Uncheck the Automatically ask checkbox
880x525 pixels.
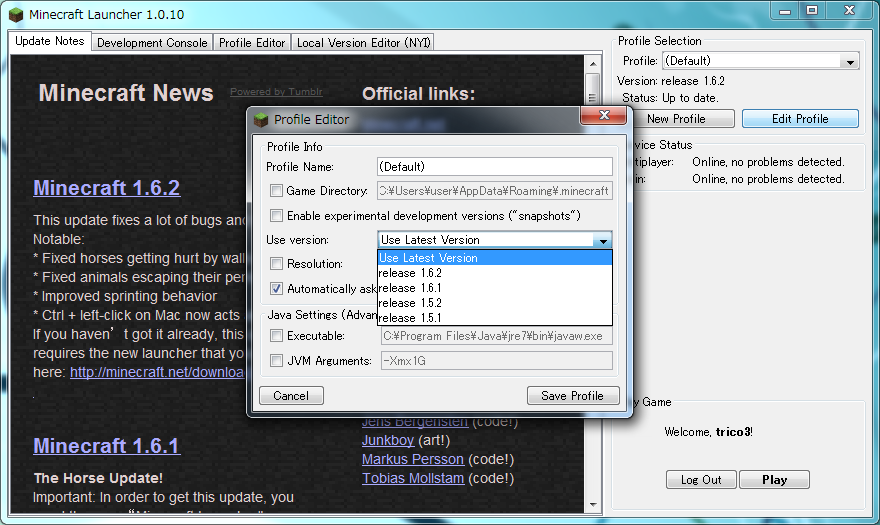(276, 289)
